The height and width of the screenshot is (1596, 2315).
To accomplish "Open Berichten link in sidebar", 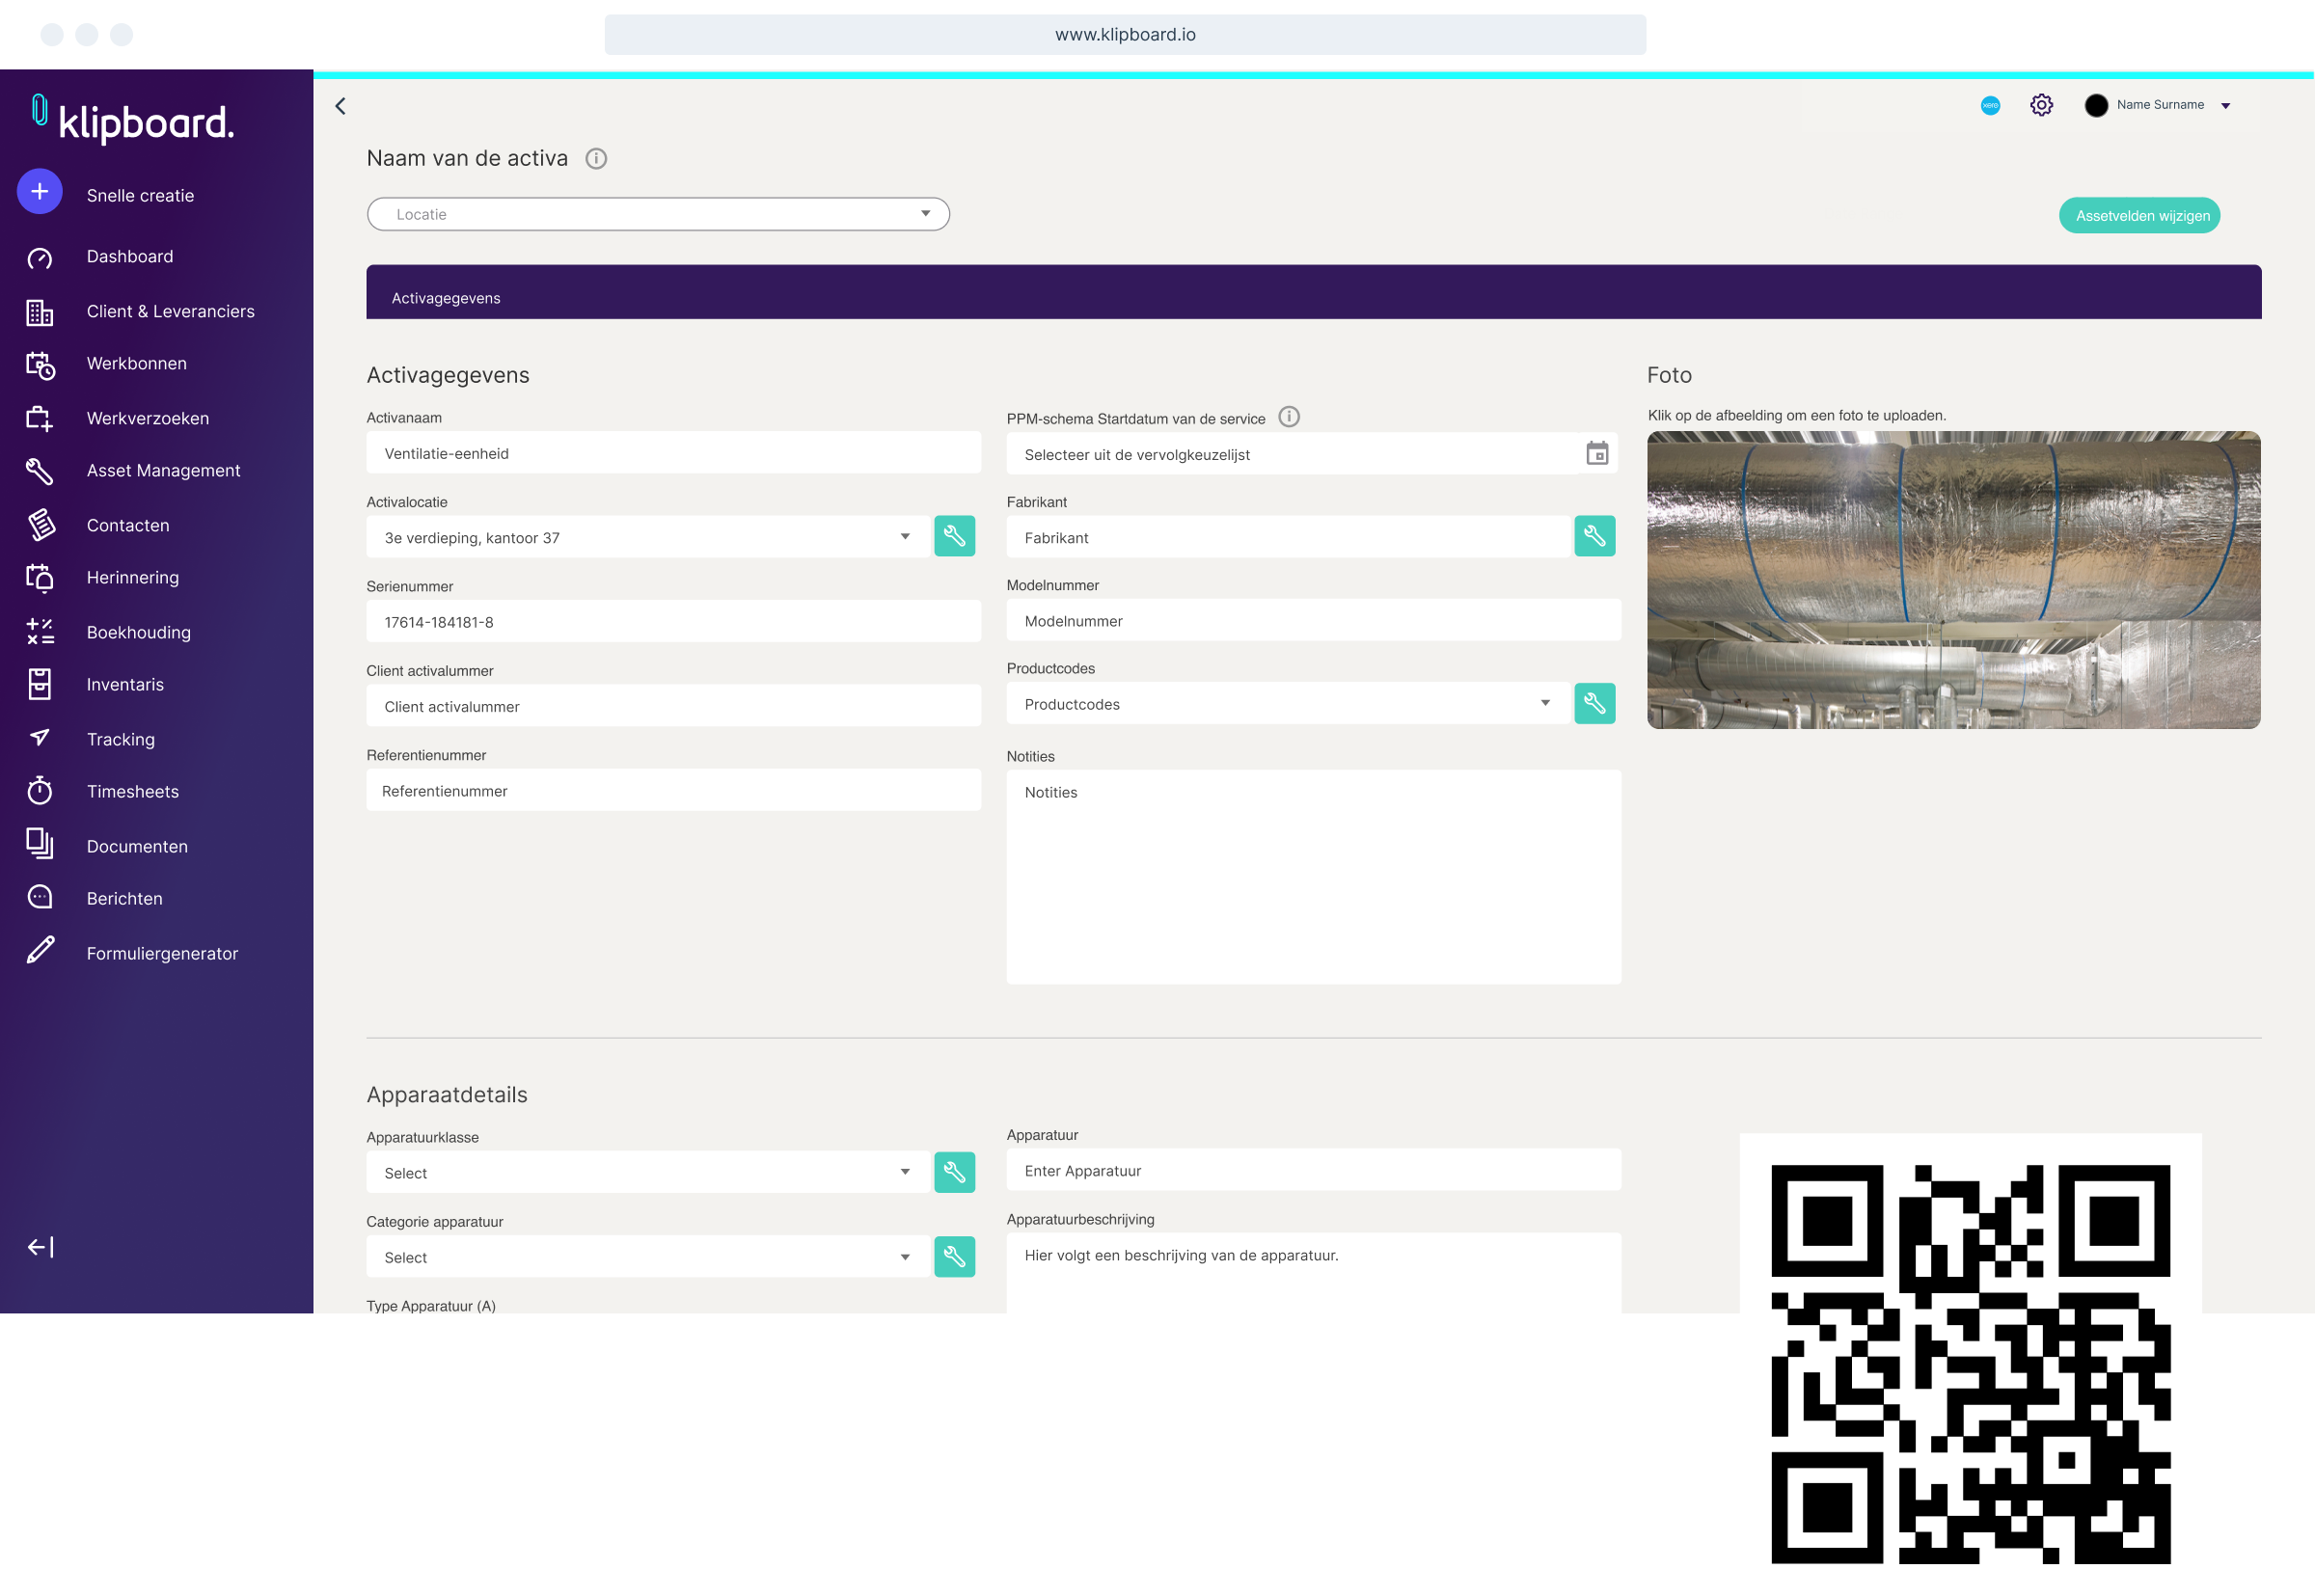I will coord(125,899).
